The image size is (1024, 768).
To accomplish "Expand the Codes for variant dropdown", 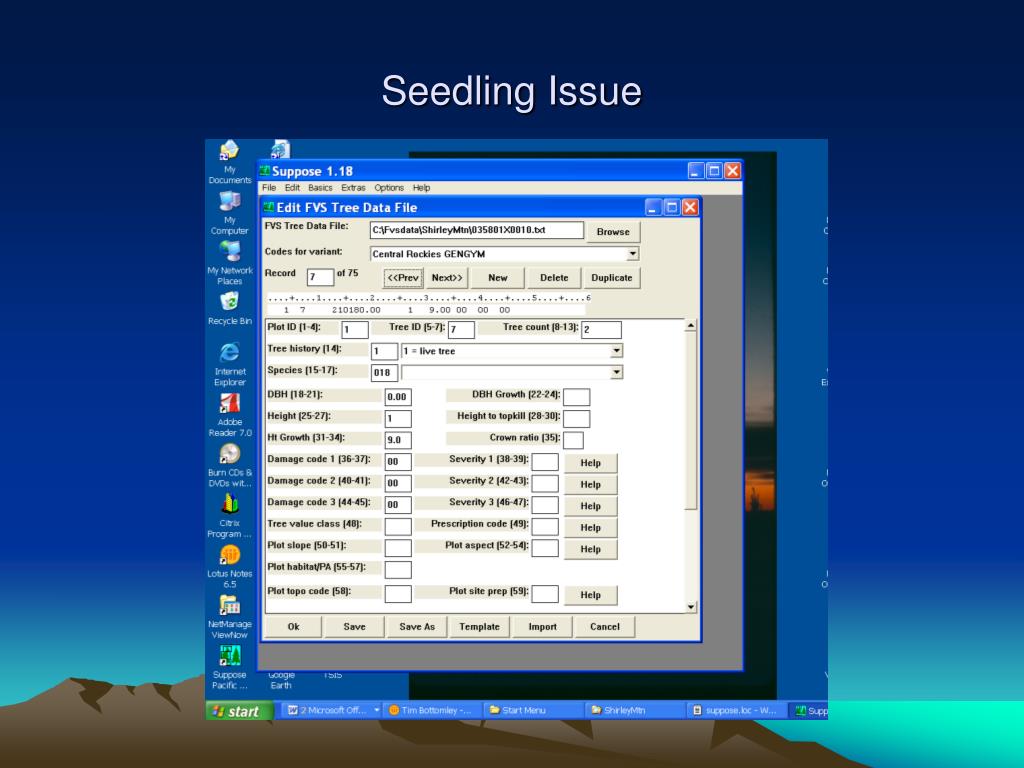I will (632, 254).
